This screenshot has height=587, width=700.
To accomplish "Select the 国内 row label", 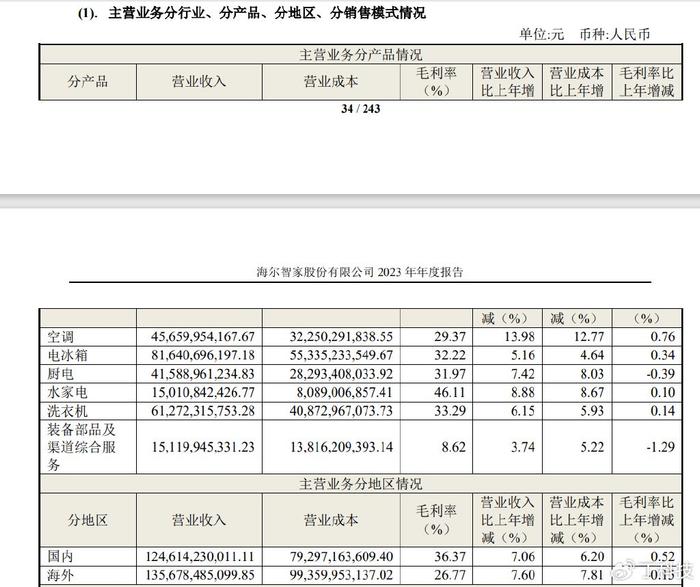I will tap(61, 557).
